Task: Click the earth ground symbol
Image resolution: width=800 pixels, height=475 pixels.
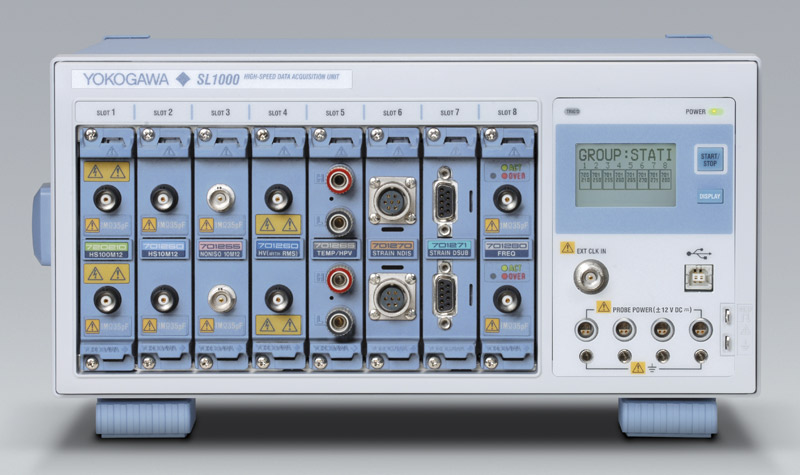Action: pos(652,368)
